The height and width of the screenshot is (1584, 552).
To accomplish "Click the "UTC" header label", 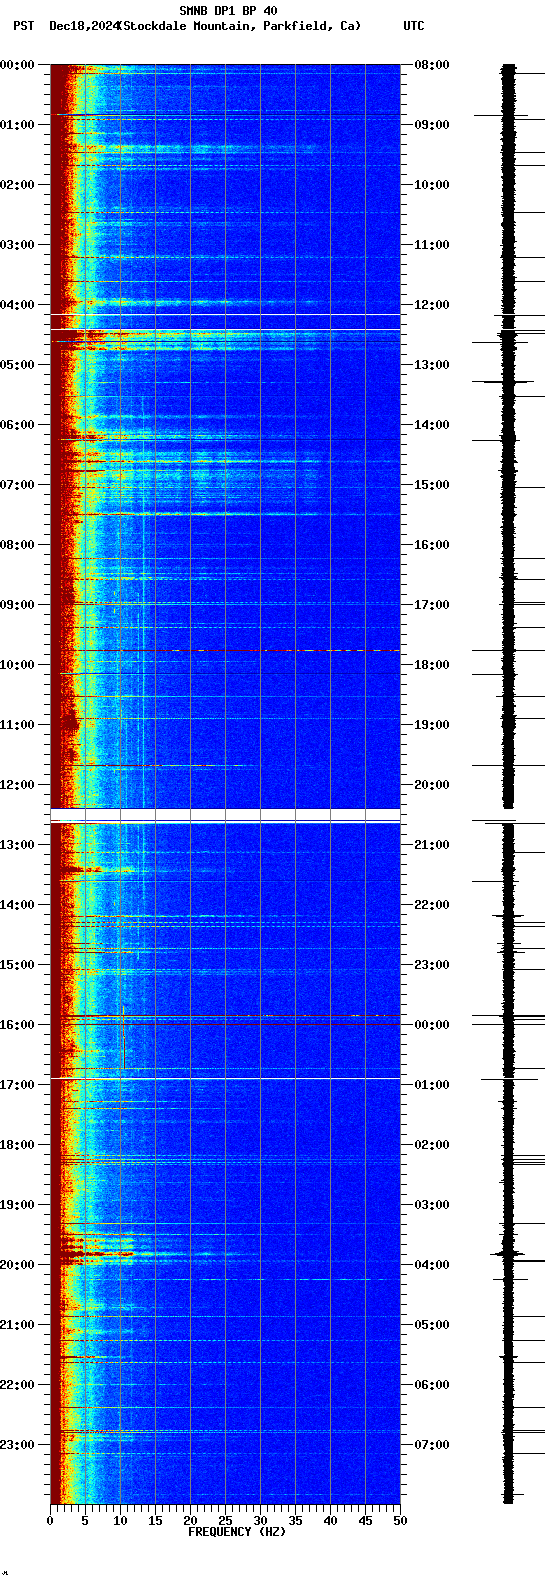I will [x=414, y=26].
